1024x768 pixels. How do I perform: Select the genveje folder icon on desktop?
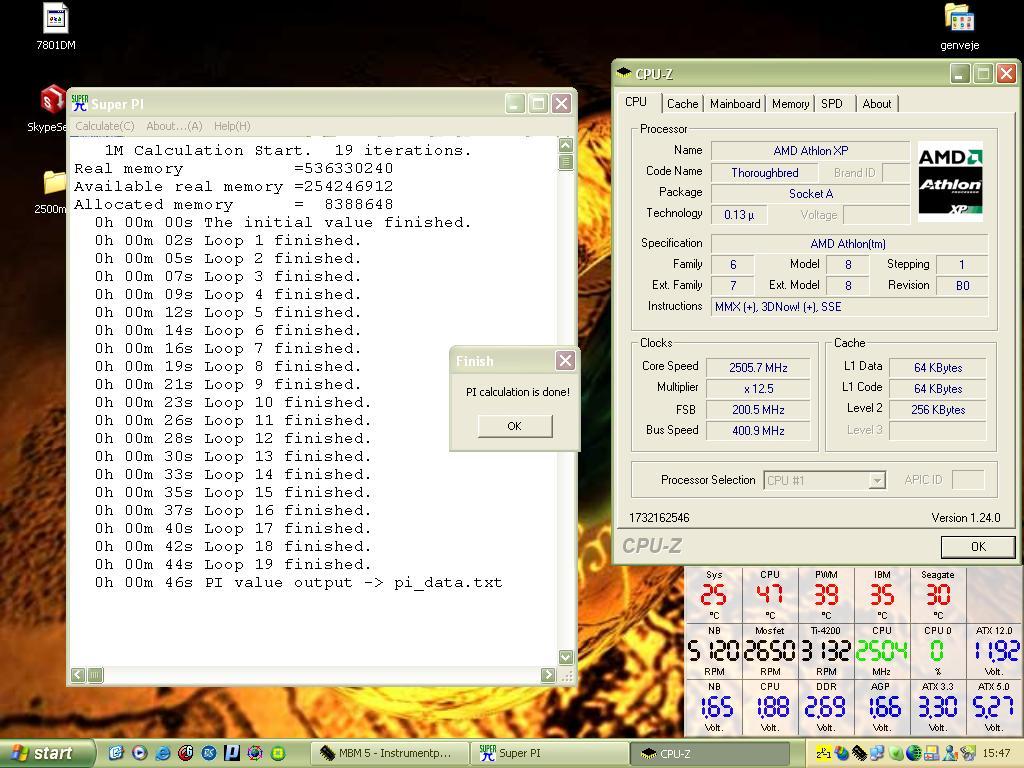coord(959,18)
